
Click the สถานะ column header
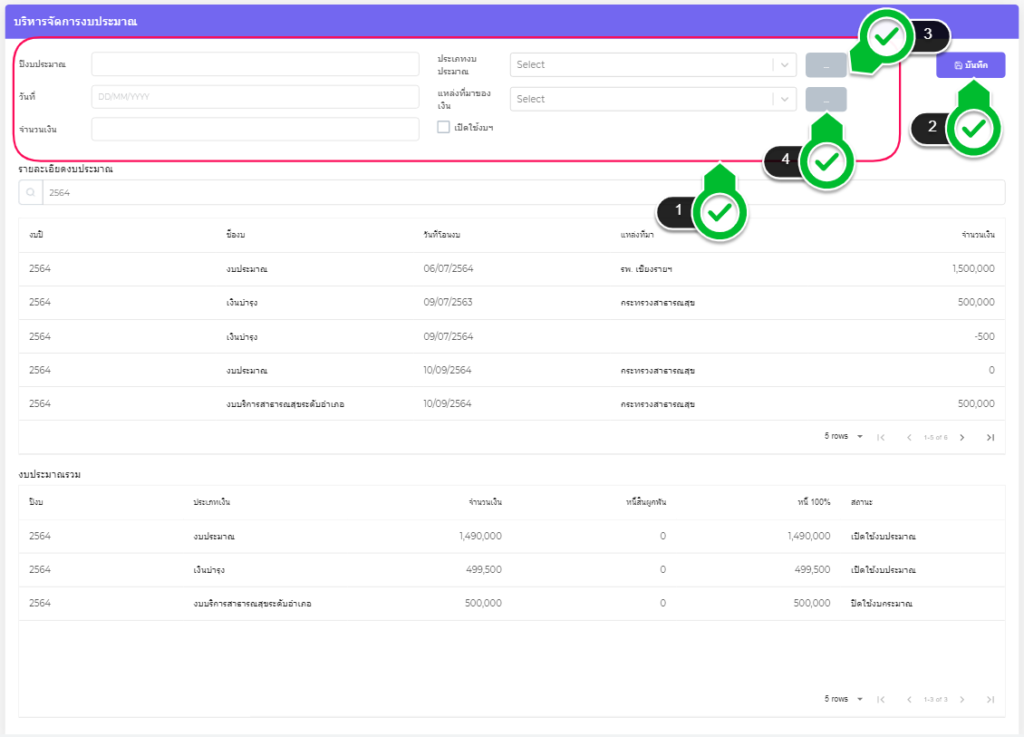click(x=859, y=502)
